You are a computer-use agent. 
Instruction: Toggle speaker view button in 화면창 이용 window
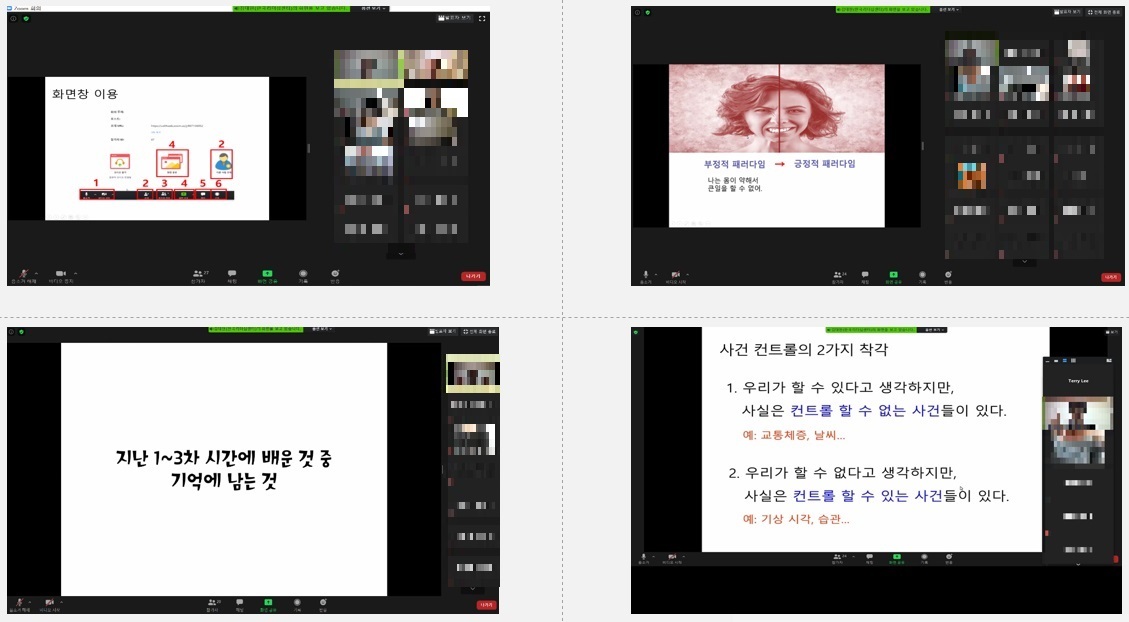tap(454, 18)
